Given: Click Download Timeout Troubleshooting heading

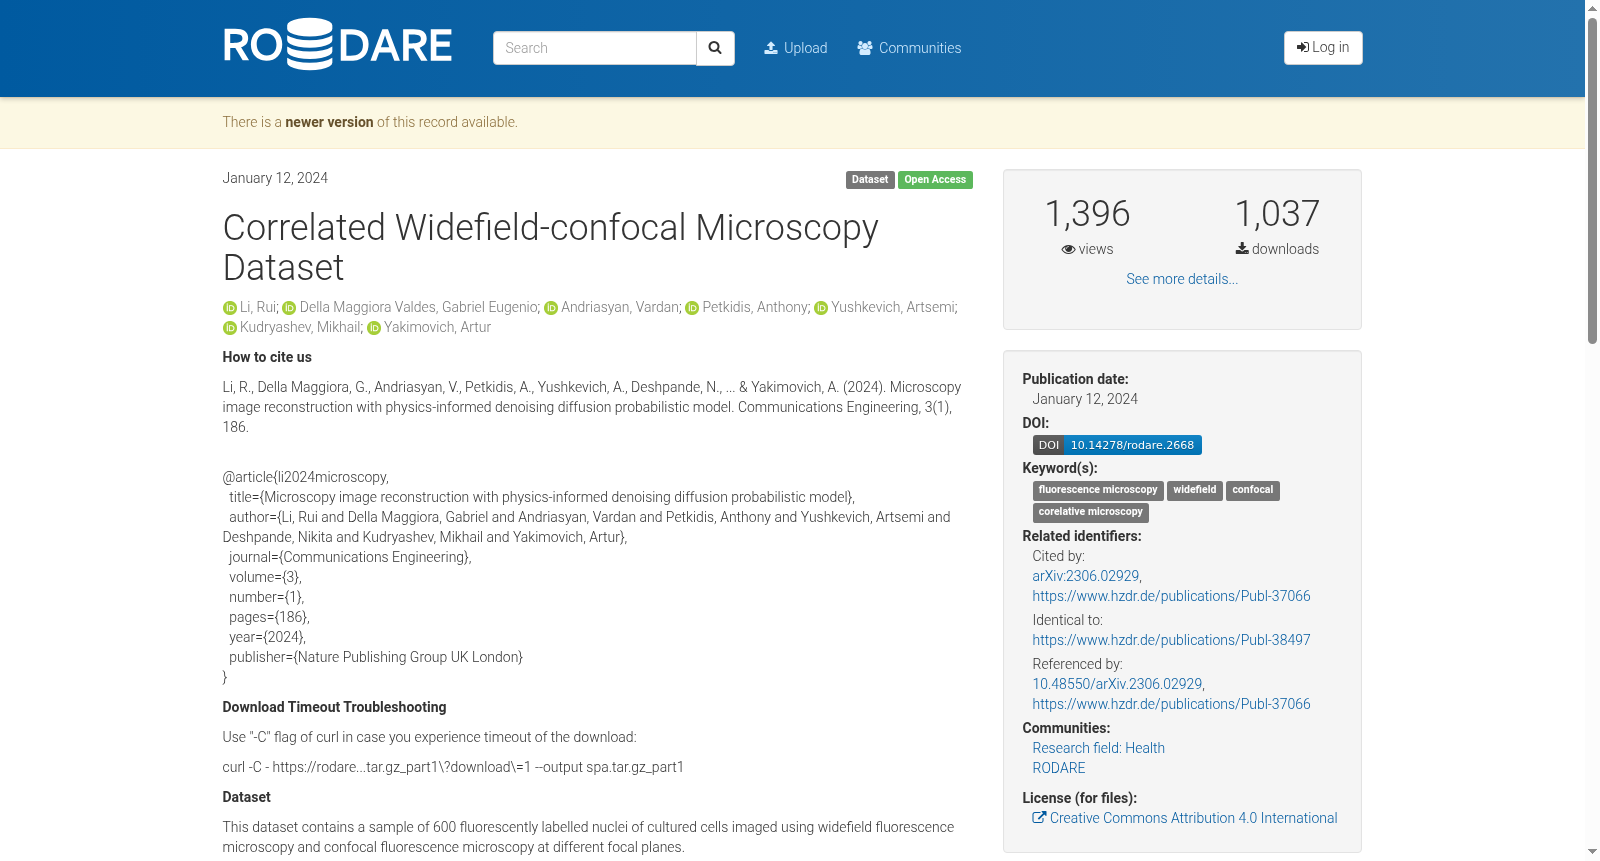Looking at the screenshot, I should 334,707.
